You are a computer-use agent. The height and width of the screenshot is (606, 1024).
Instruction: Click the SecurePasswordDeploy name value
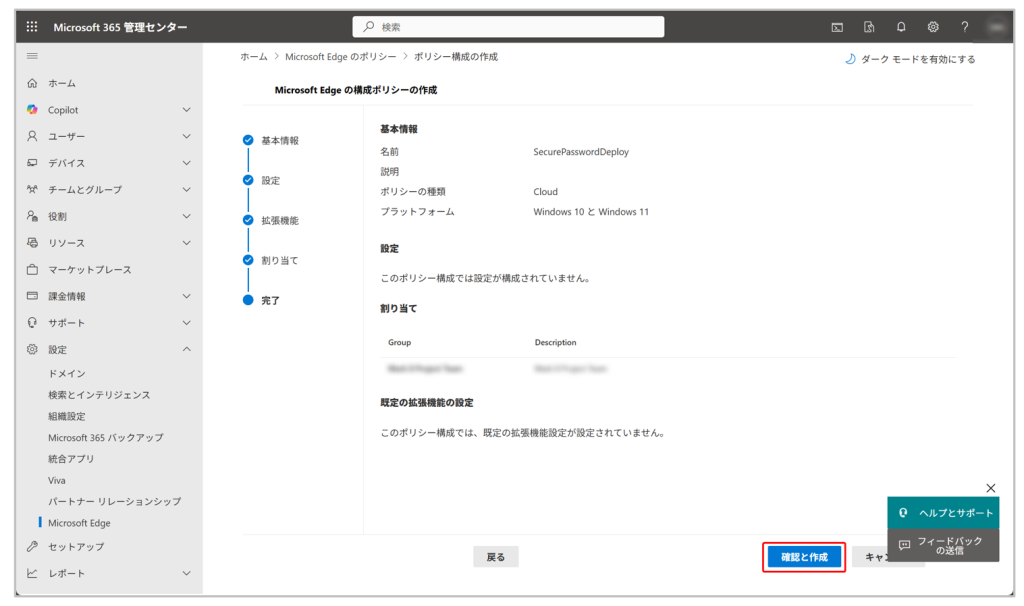tap(581, 152)
